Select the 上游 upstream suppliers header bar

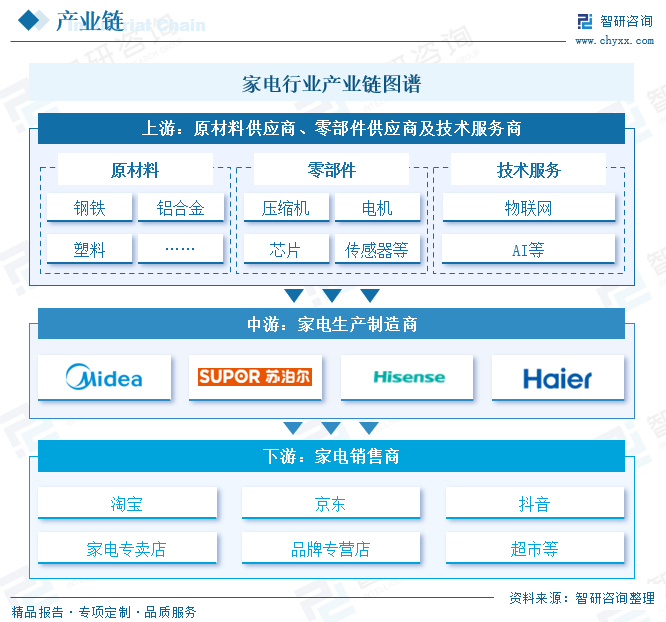[x=331, y=128]
